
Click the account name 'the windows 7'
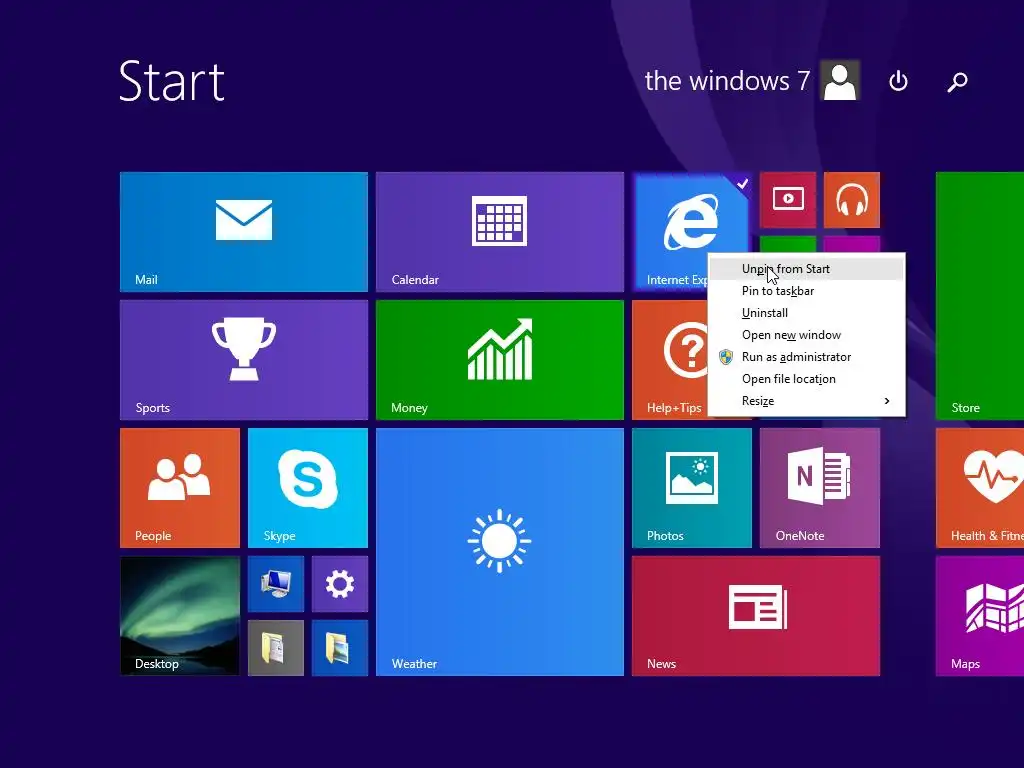[727, 81]
